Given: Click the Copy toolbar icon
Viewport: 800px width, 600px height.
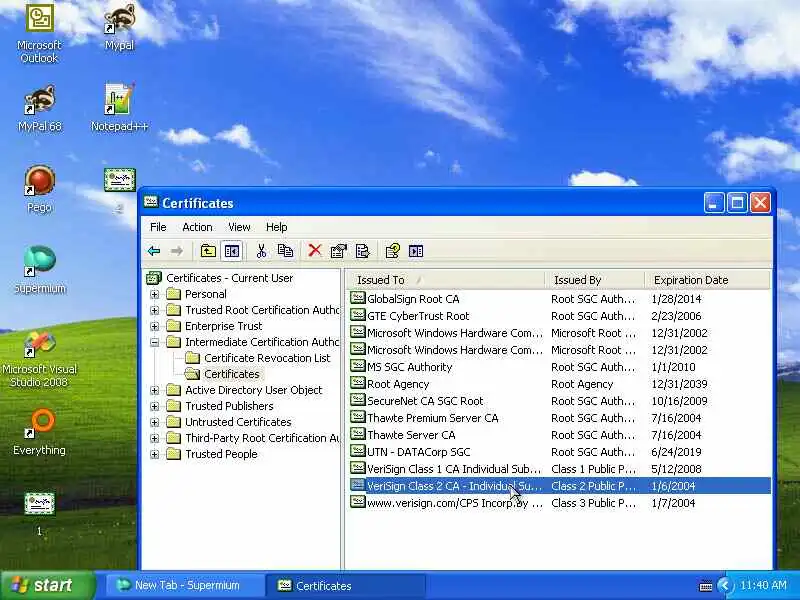Looking at the screenshot, I should tap(285, 251).
